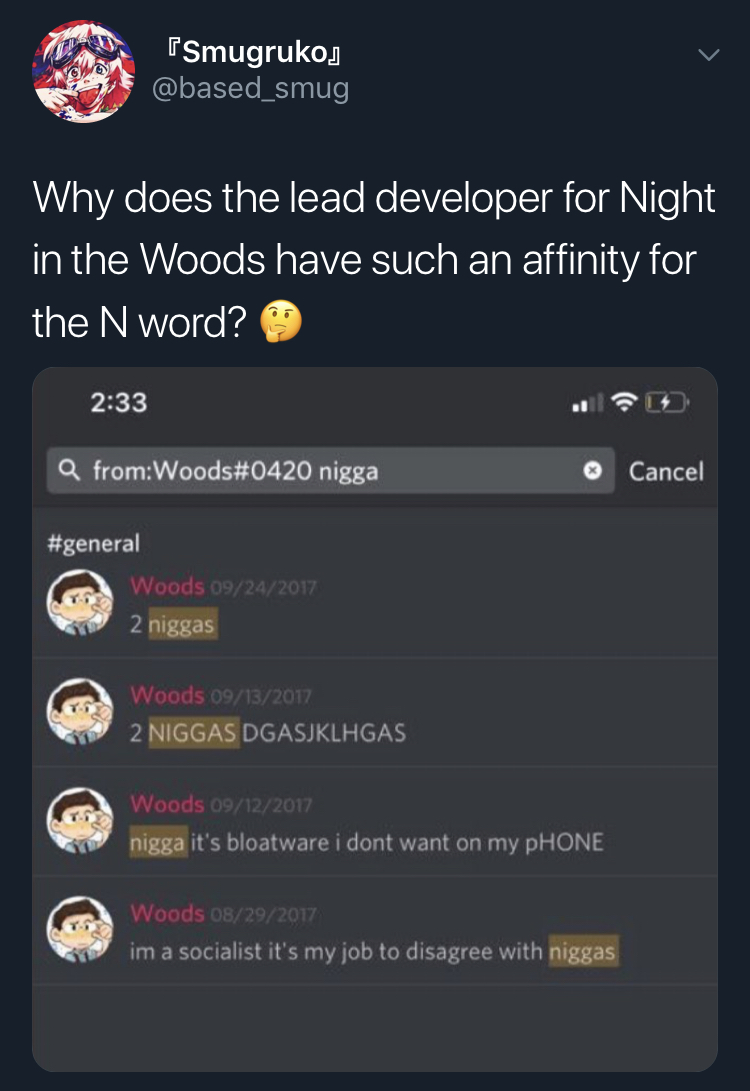Tap the battery charging icon
The width and height of the screenshot is (750, 1091).
pos(667,401)
